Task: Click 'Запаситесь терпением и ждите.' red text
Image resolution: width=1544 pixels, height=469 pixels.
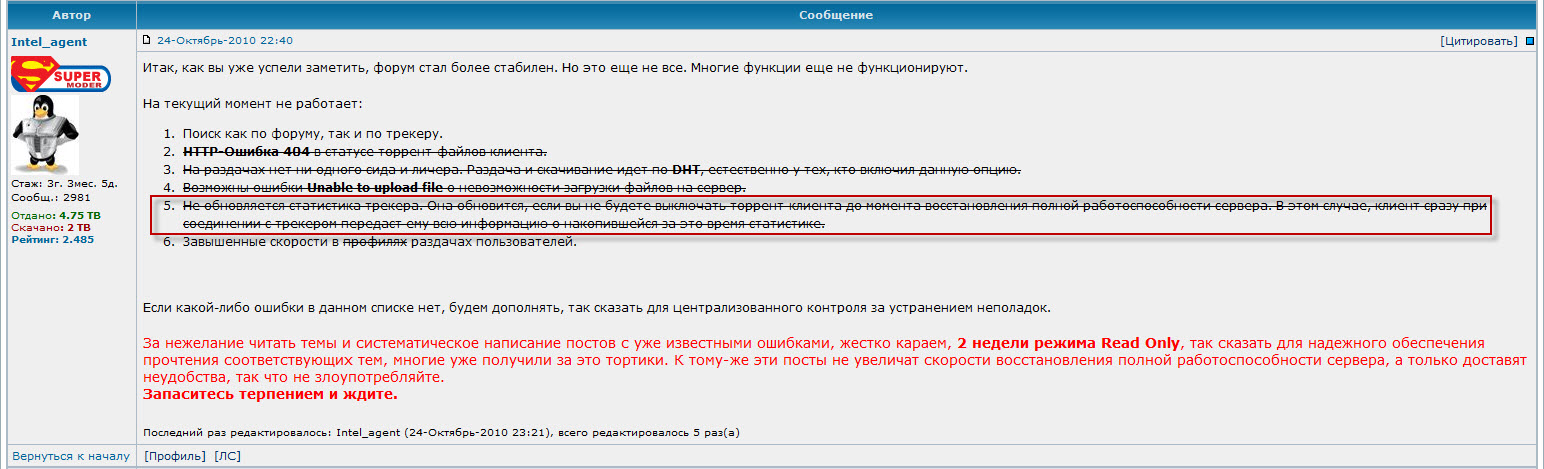Action: tap(270, 395)
